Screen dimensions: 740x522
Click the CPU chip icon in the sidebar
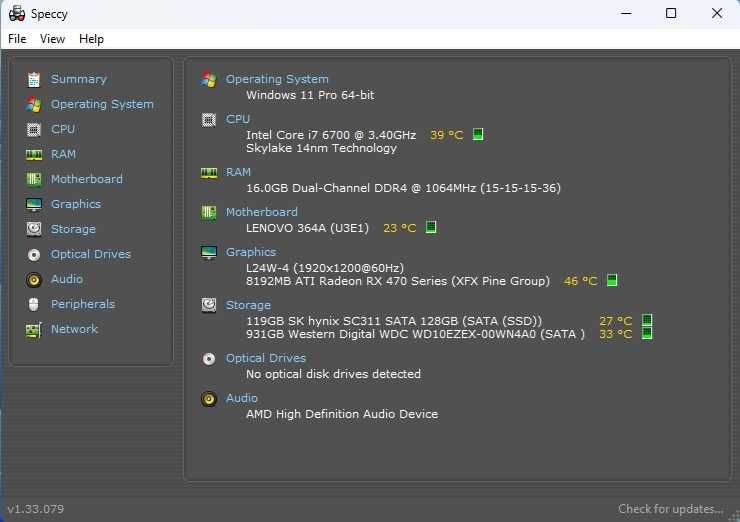[34, 129]
